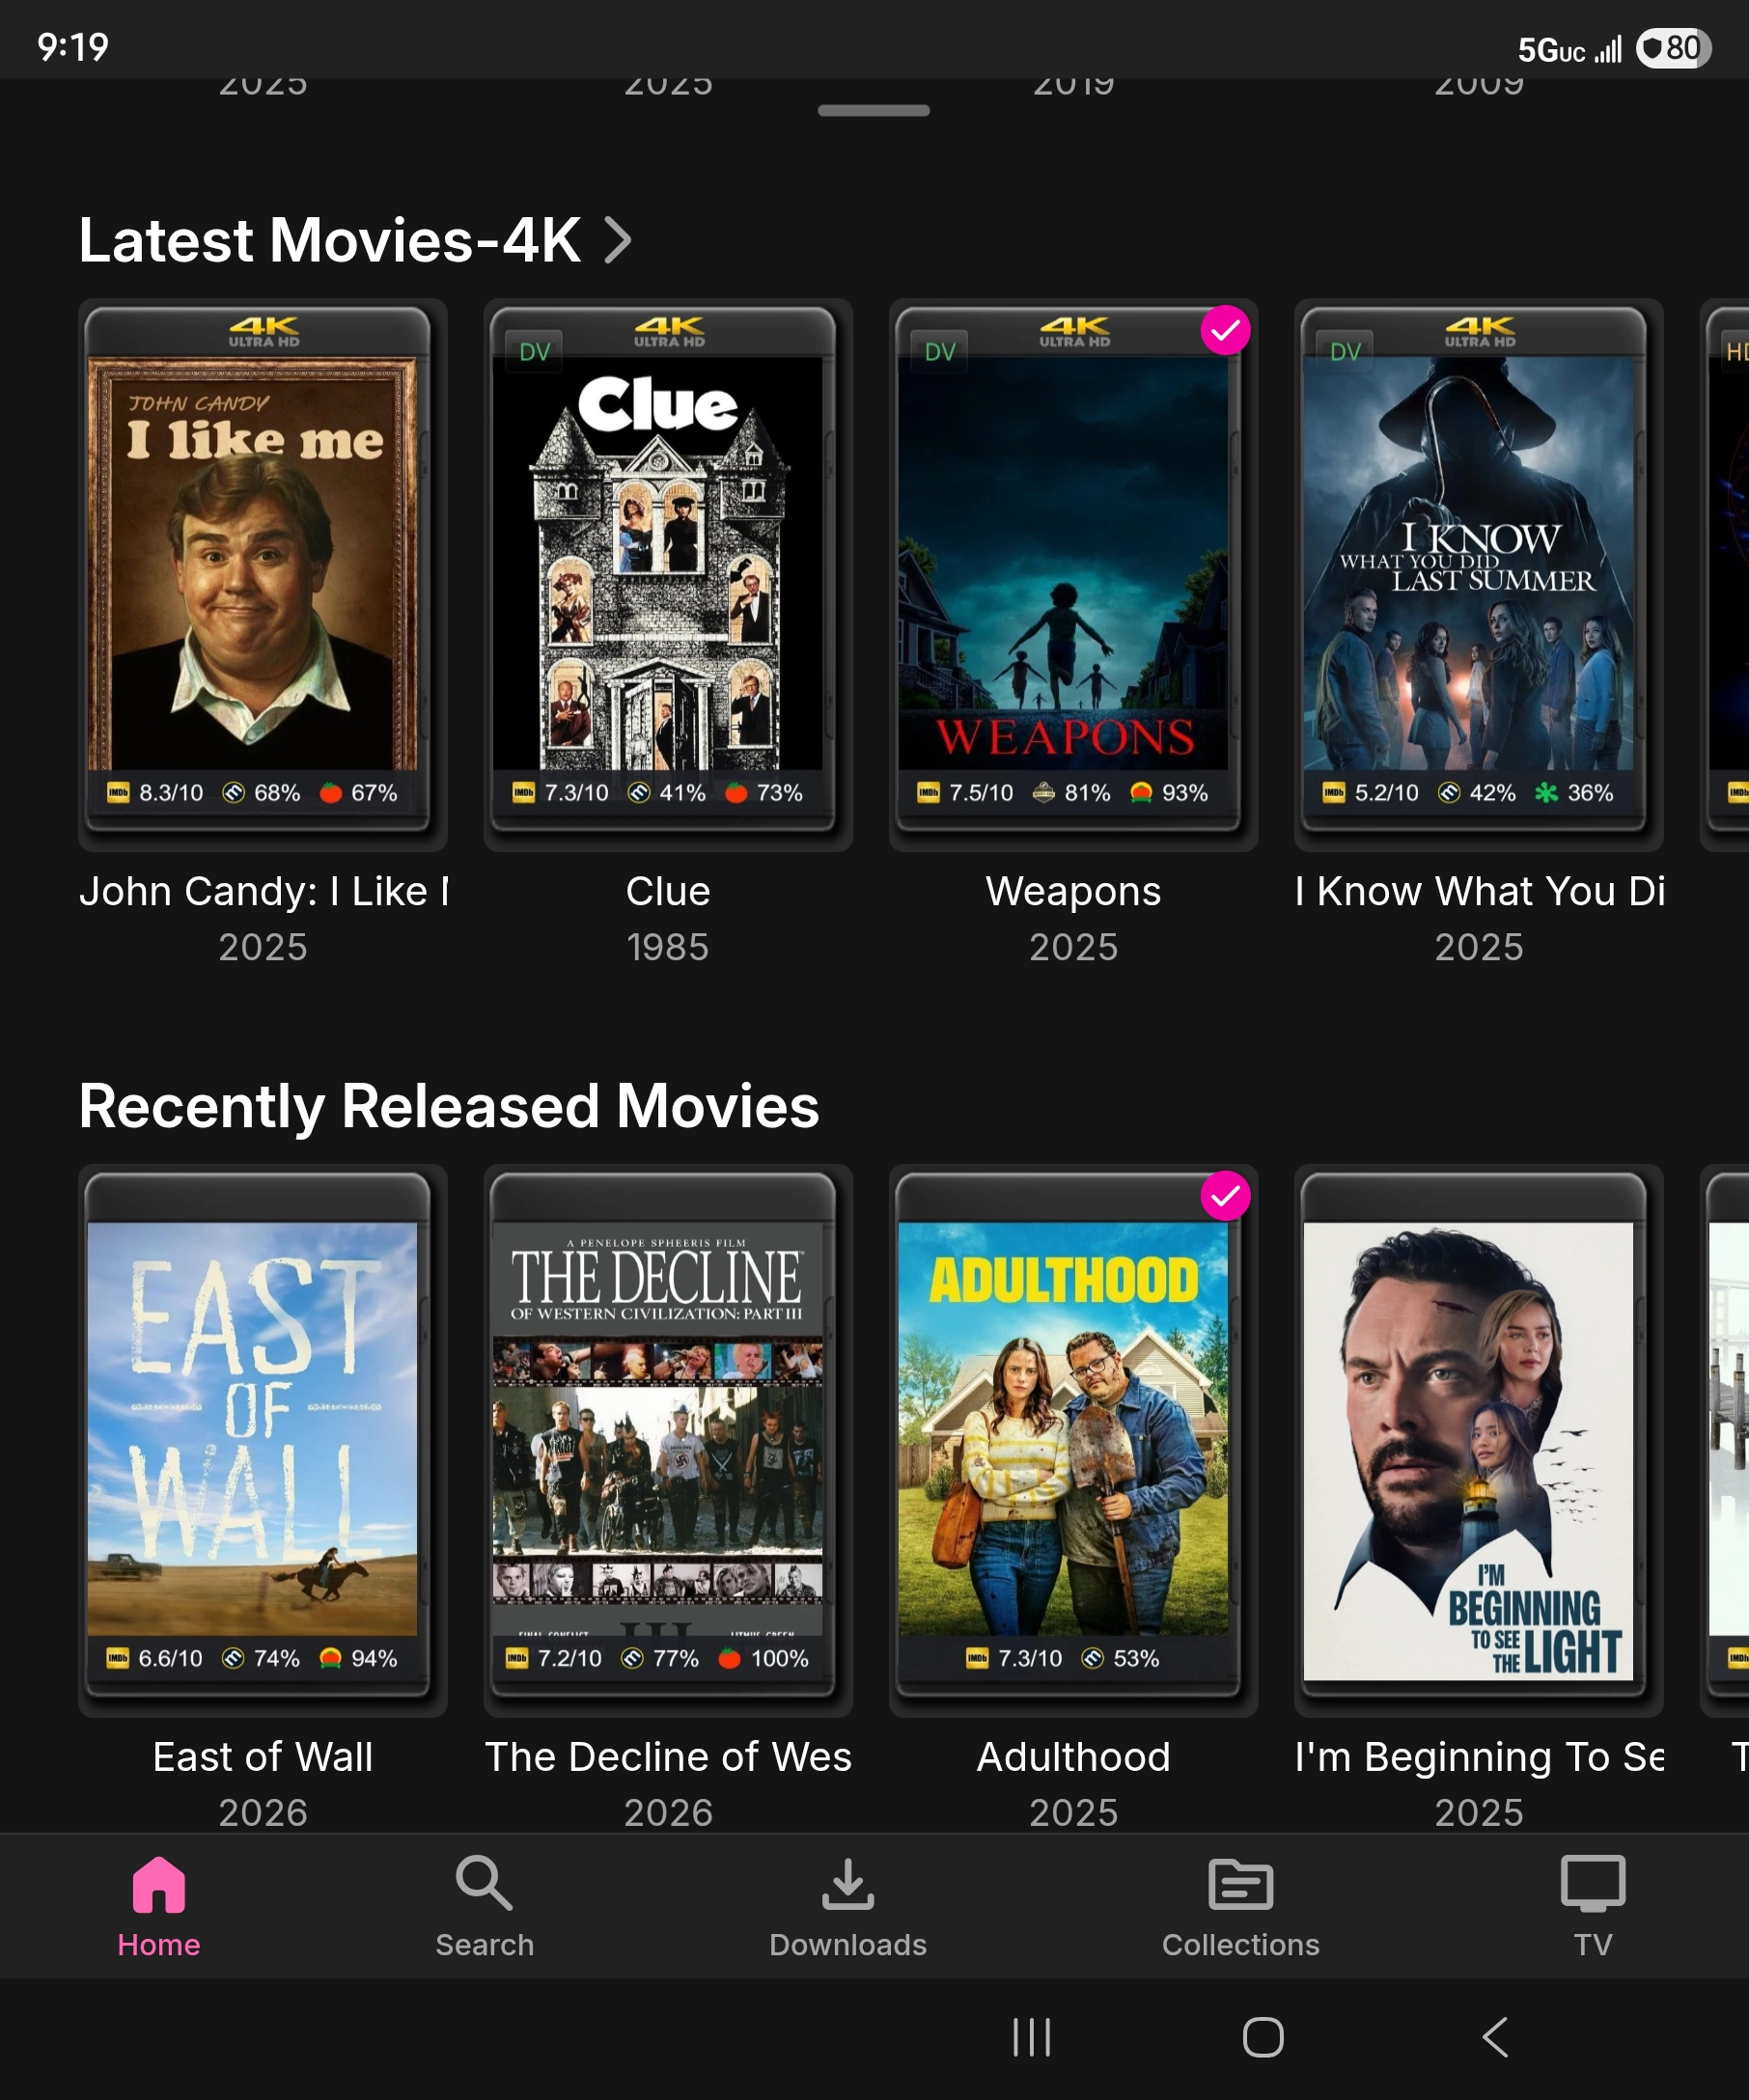Tap the Android home button
The width and height of the screenshot is (1749, 2100).
pyautogui.click(x=1263, y=2037)
